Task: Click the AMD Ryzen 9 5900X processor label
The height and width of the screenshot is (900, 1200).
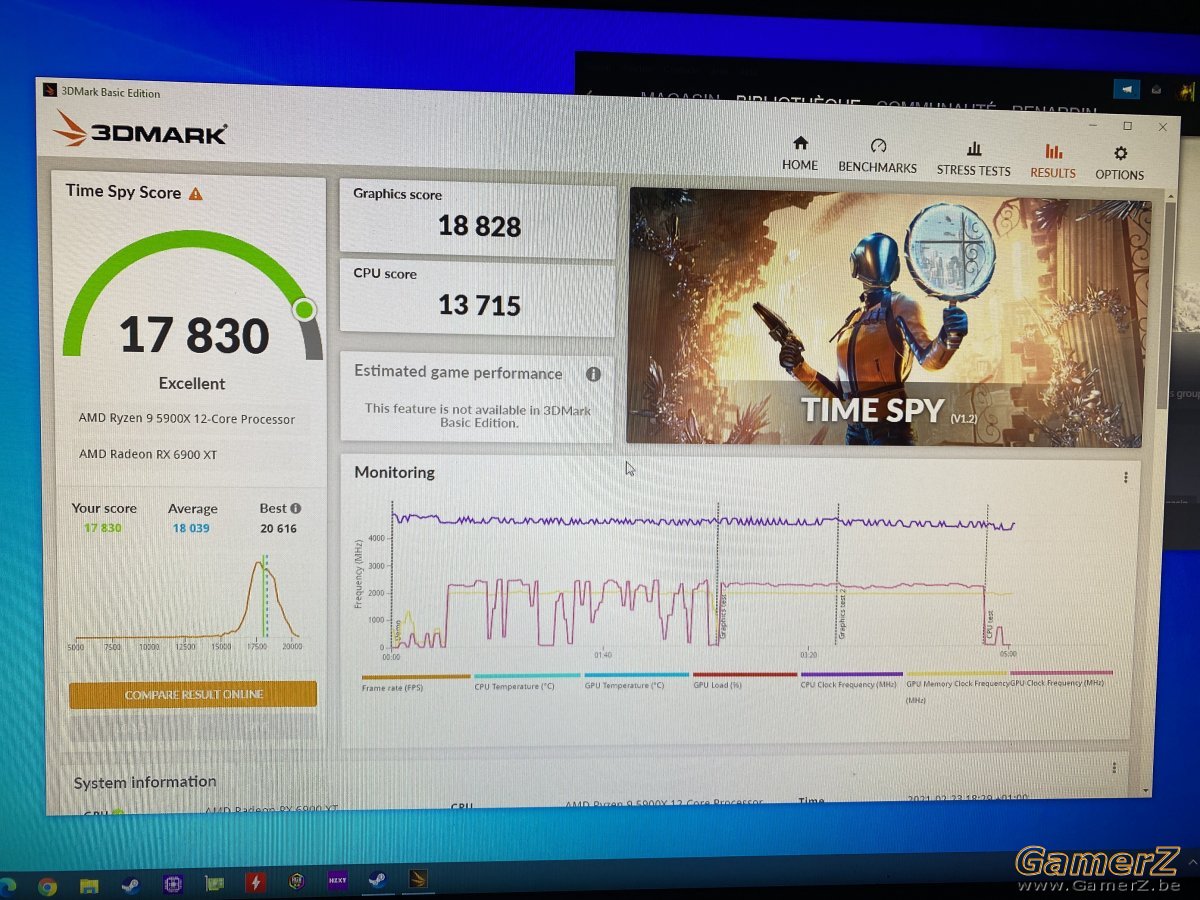Action: point(187,419)
